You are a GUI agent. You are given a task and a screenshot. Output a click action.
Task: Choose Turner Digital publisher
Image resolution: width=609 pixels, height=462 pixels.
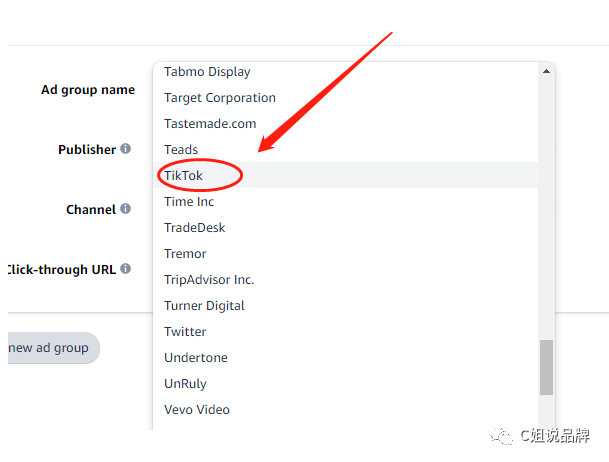click(x=346, y=306)
